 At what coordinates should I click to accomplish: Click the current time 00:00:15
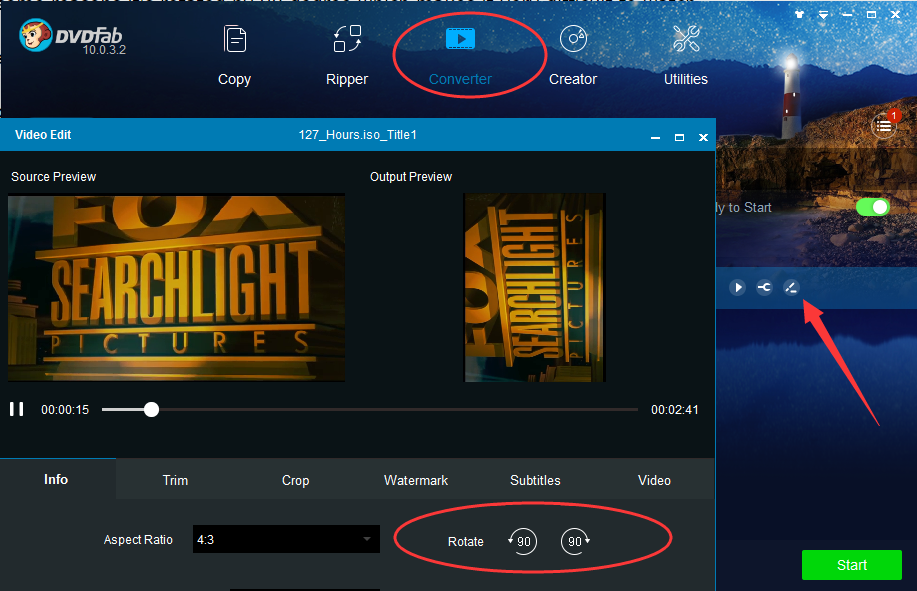(65, 409)
